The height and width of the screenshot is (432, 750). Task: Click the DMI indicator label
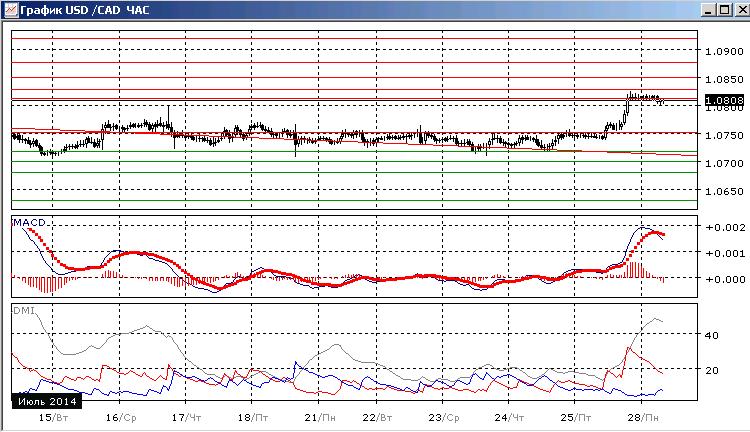pyautogui.click(x=23, y=310)
